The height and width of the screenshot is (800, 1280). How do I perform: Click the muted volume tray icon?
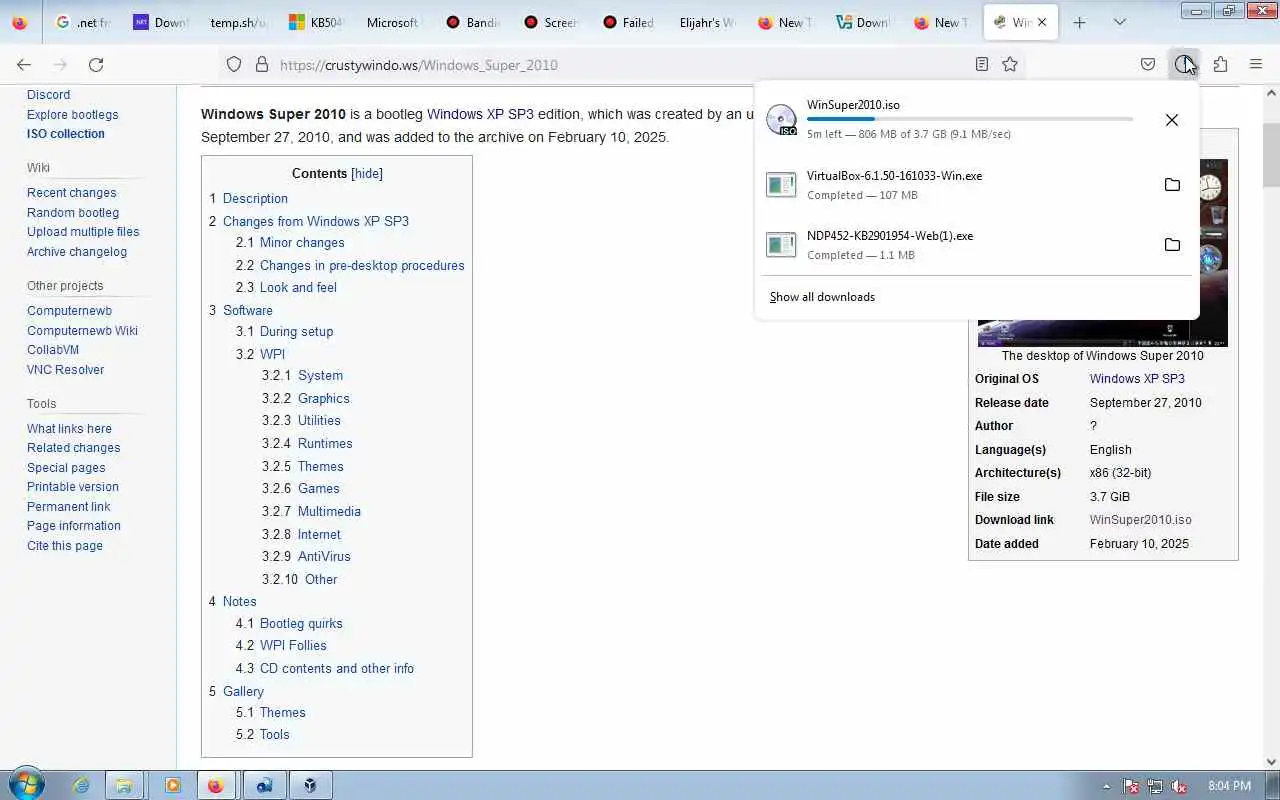pyautogui.click(x=1179, y=786)
